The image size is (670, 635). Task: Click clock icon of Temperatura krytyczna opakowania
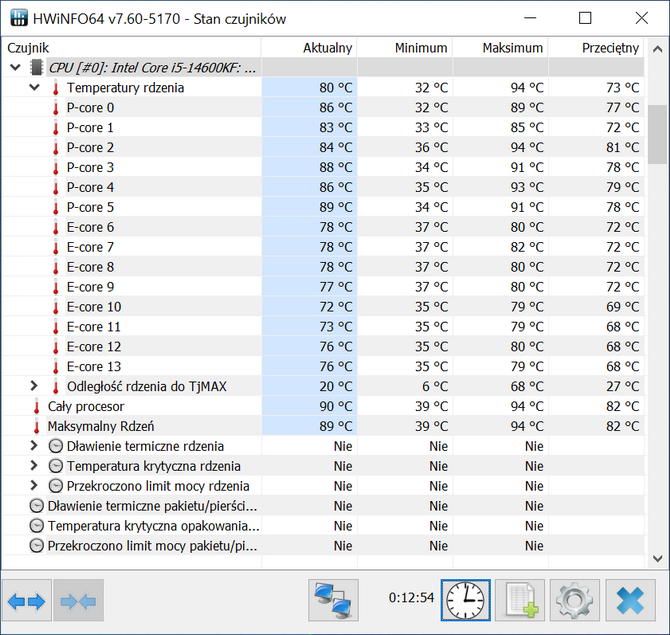(x=37, y=526)
